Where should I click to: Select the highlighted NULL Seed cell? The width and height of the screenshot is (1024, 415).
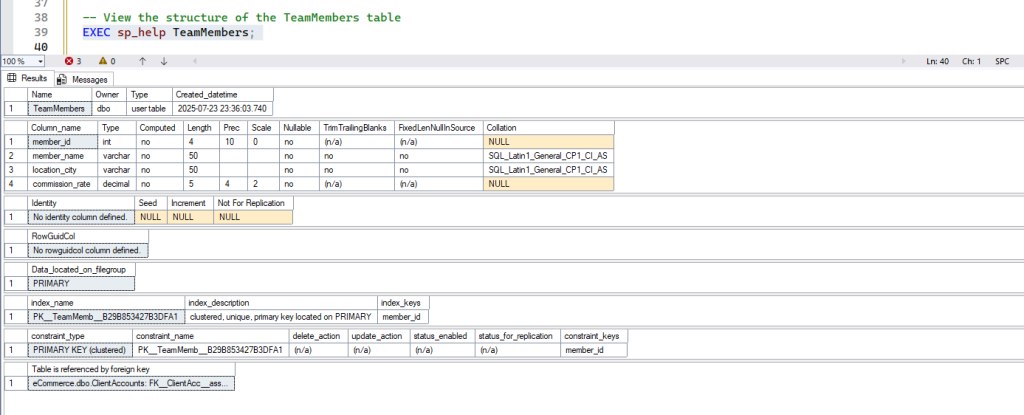151,216
